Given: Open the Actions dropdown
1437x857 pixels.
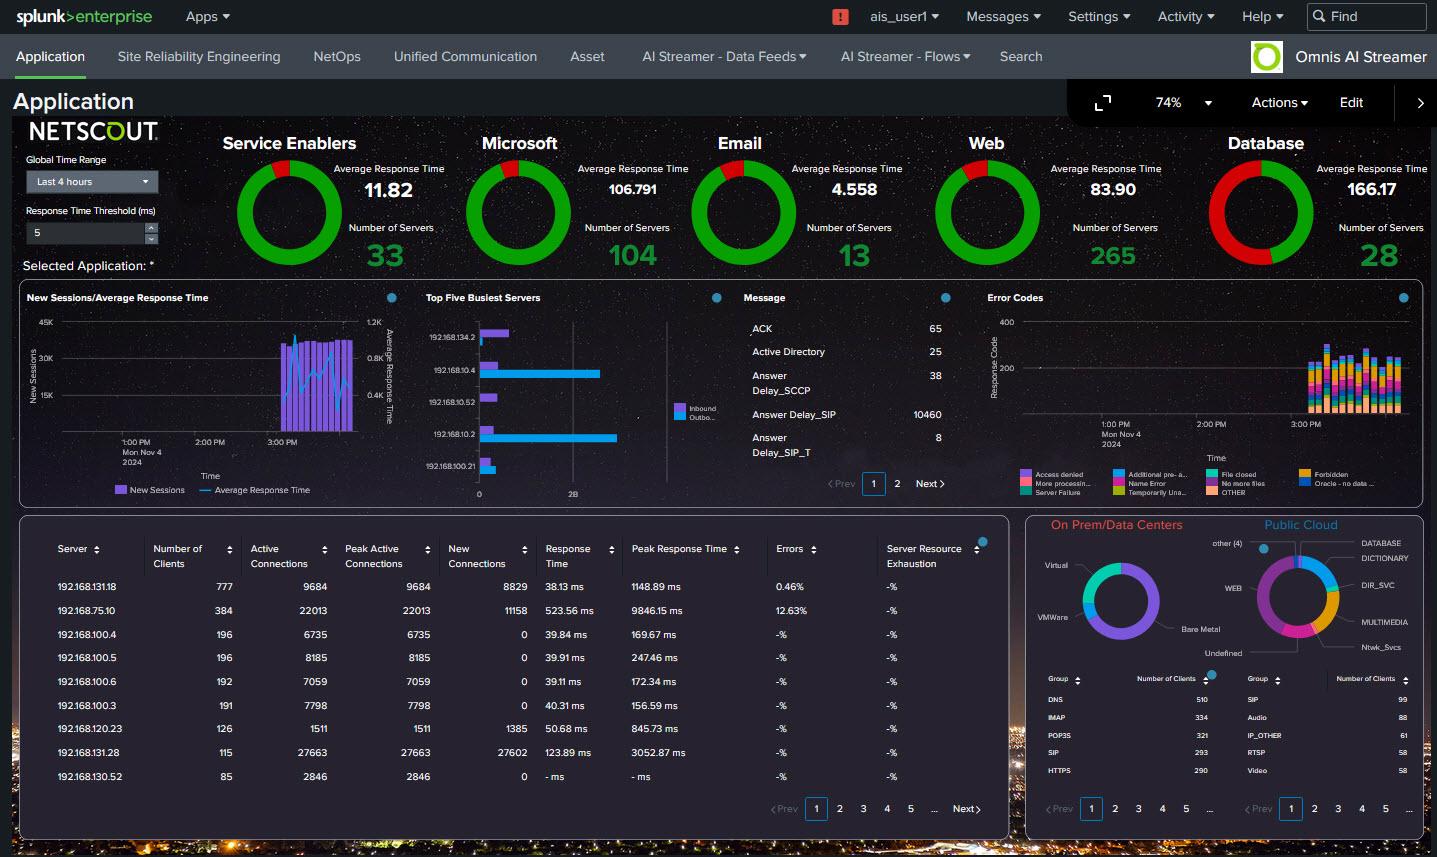Looking at the screenshot, I should coord(1280,103).
